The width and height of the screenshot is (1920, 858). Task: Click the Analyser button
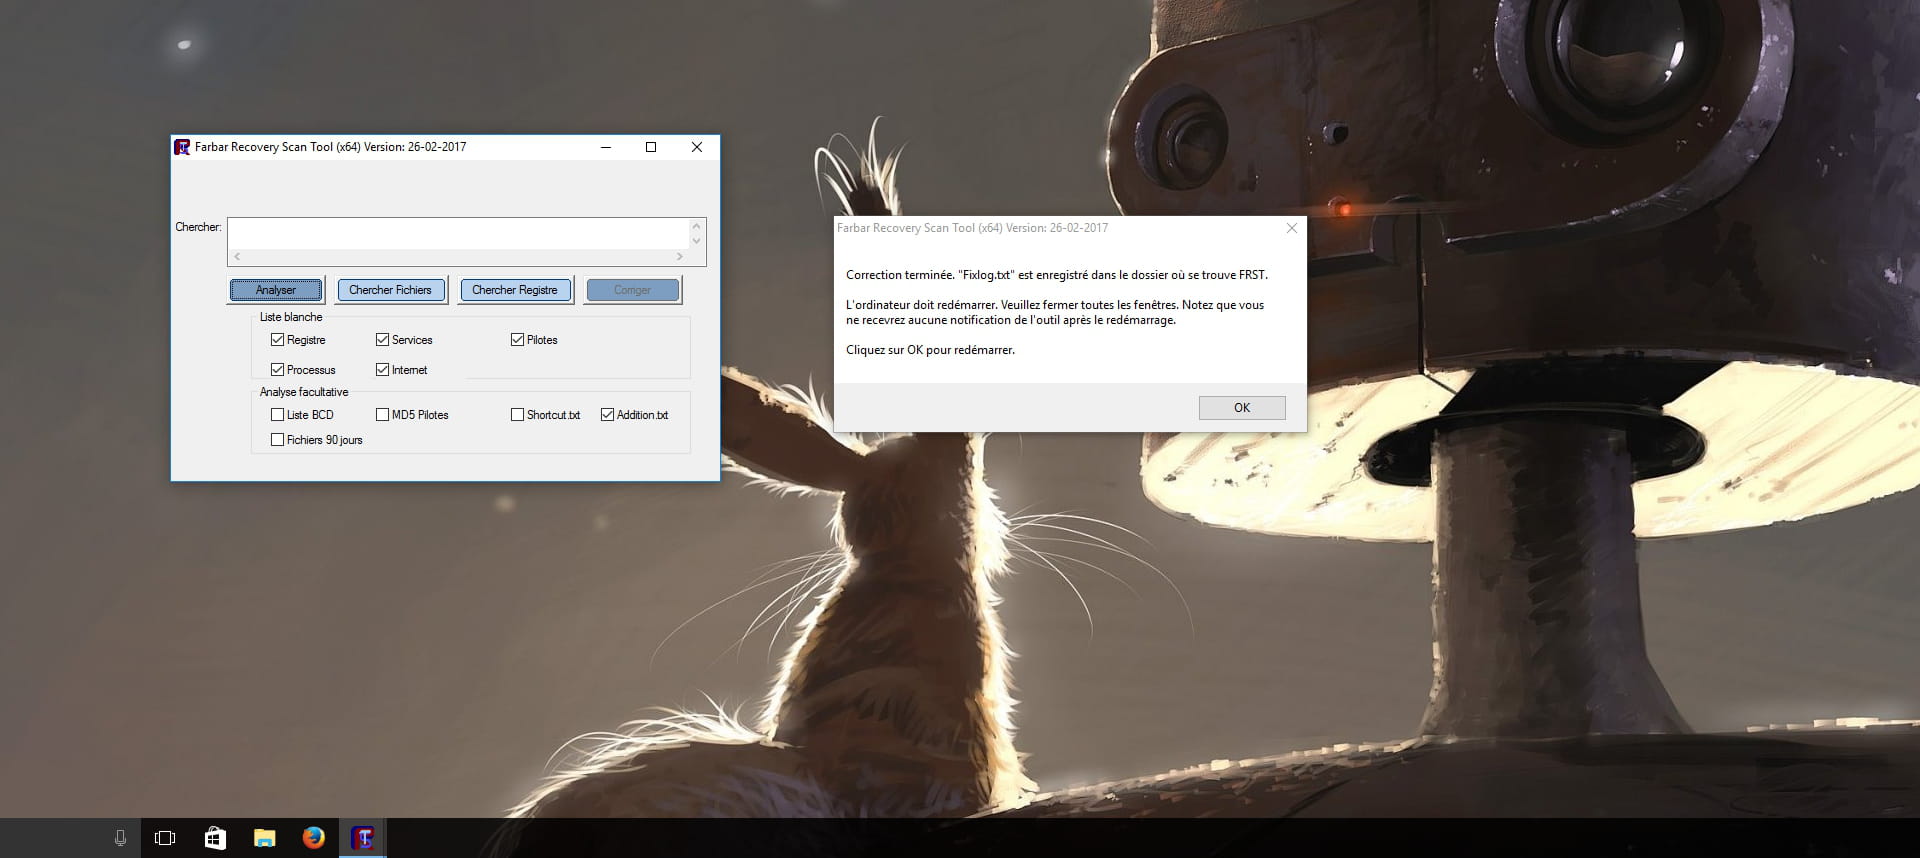276,290
